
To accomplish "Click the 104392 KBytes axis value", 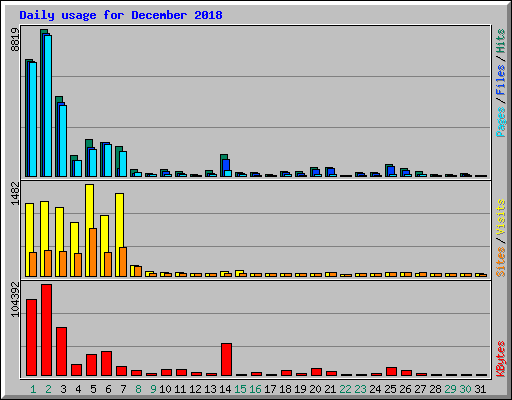I will 15,299.
